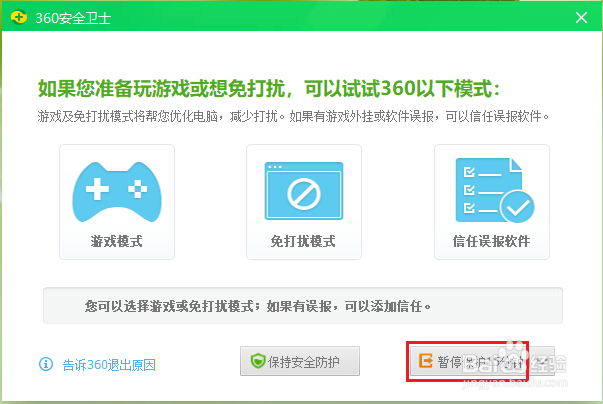Image resolution: width=603 pixels, height=404 pixels.
Task: Click the description text 游戏及免打扰模式将帮您优化电脑
Action: click(128, 116)
